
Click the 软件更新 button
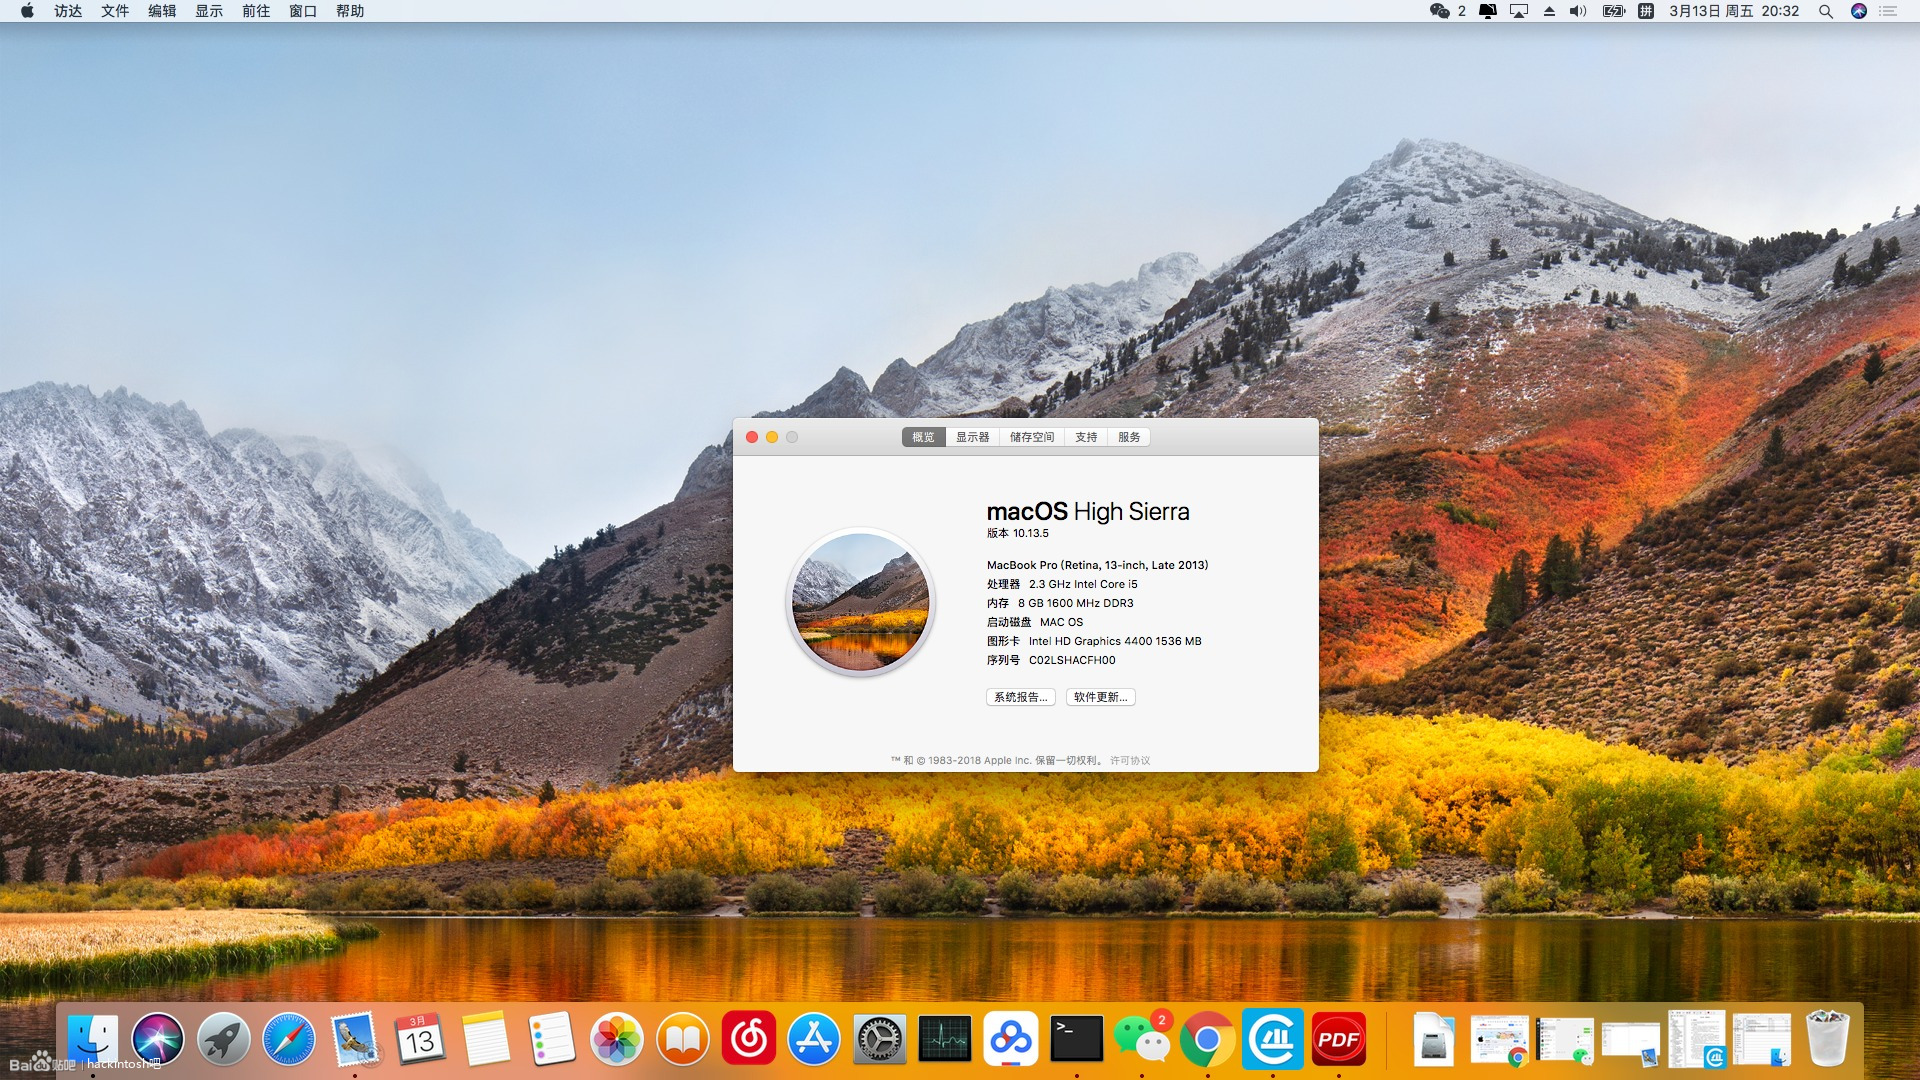coord(1100,697)
